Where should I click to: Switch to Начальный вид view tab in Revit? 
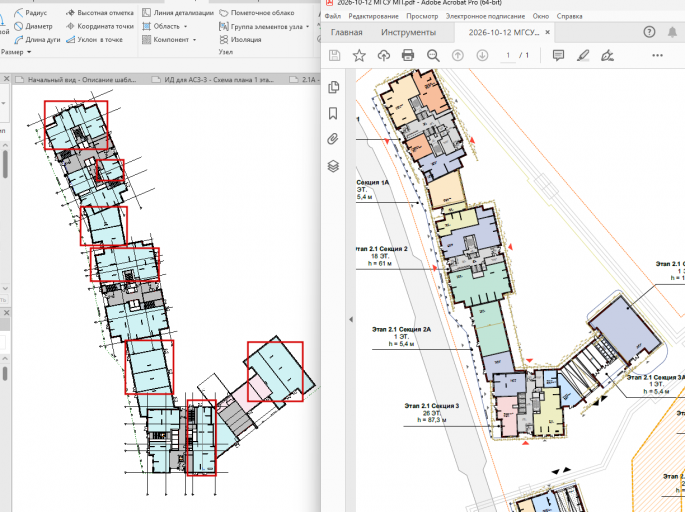click(x=77, y=80)
